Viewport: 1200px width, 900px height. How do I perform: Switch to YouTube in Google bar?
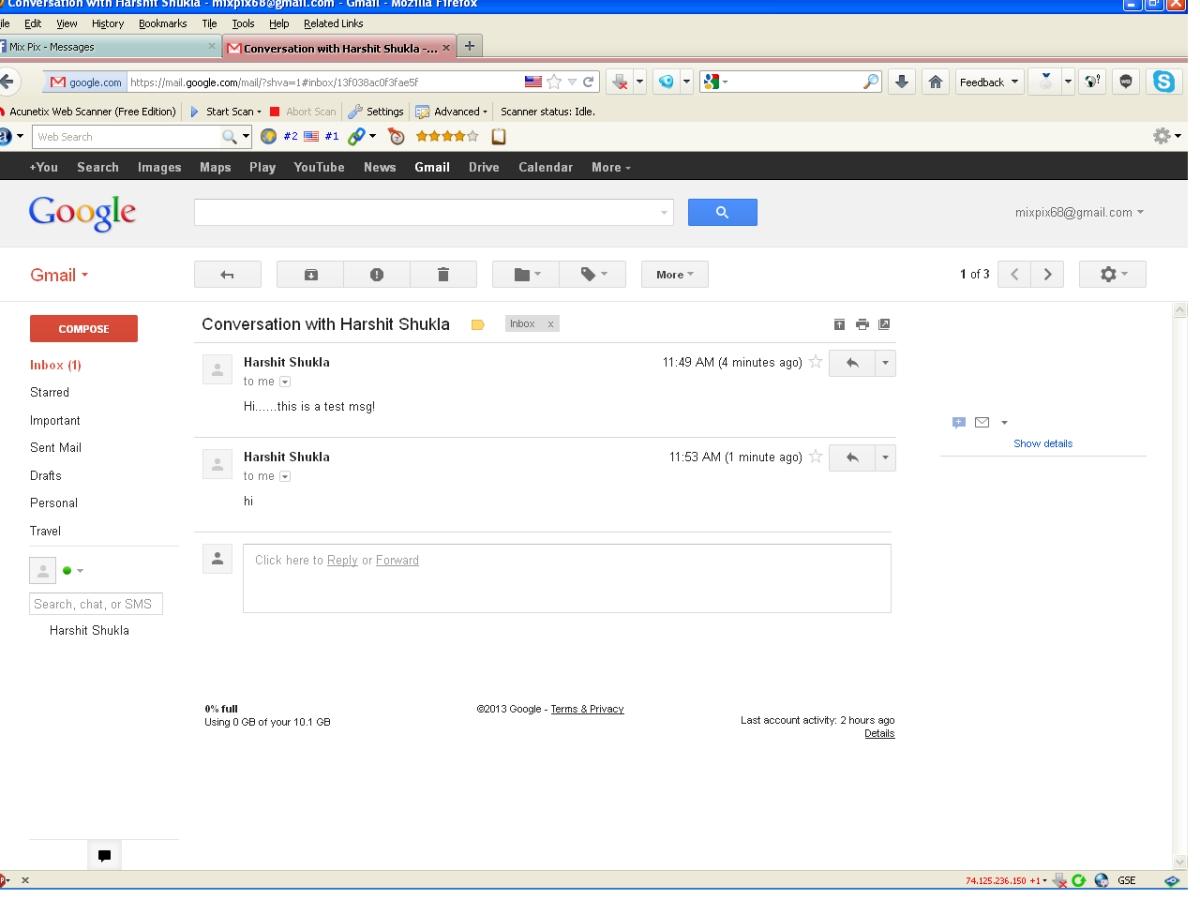pos(320,167)
